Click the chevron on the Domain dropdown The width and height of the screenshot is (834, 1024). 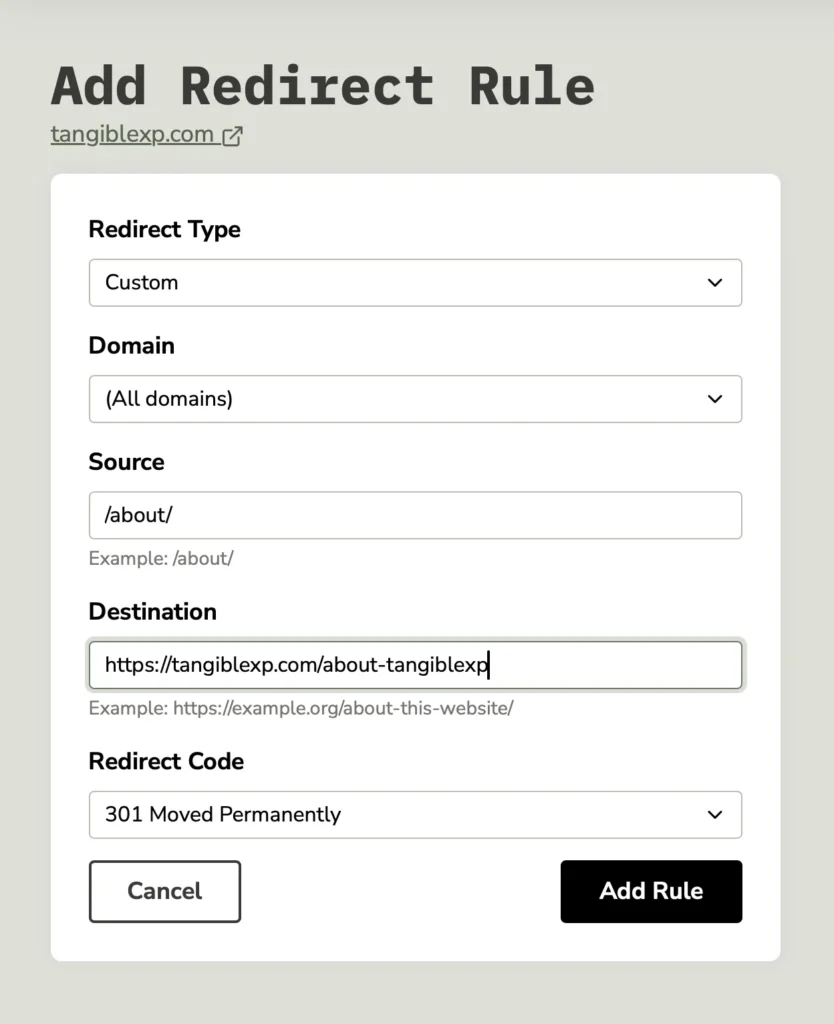(x=715, y=399)
